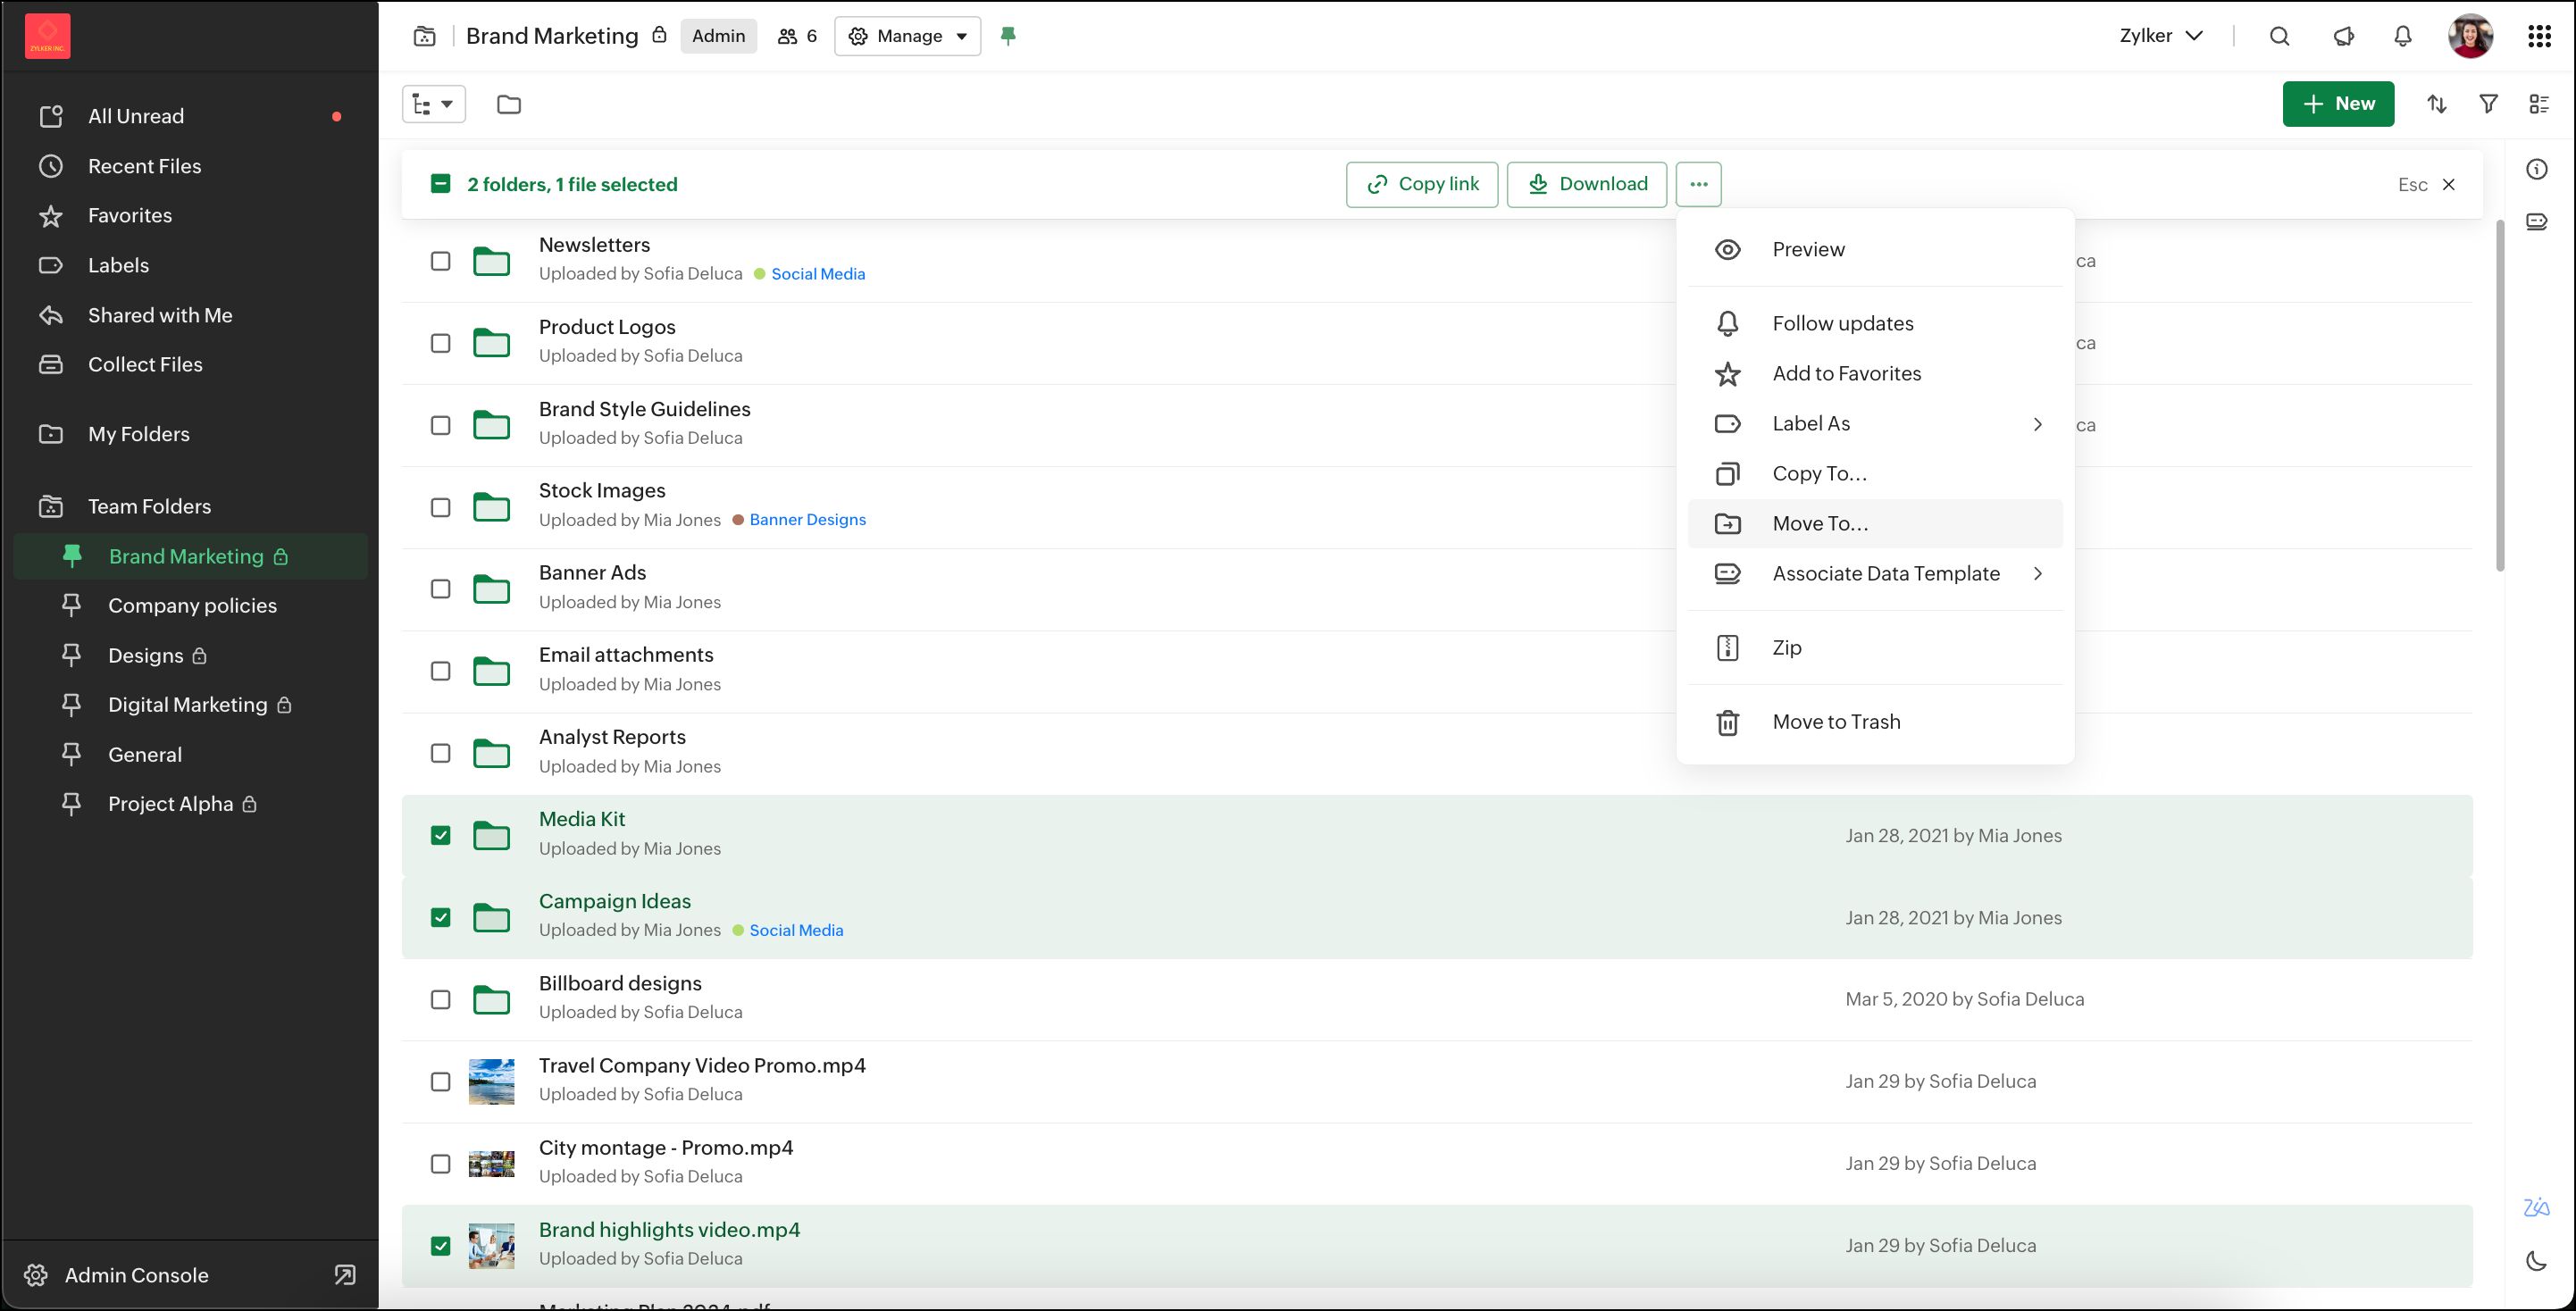Toggle dark mode moon icon
This screenshot has width=2576, height=1311.
coord(2536,1261)
